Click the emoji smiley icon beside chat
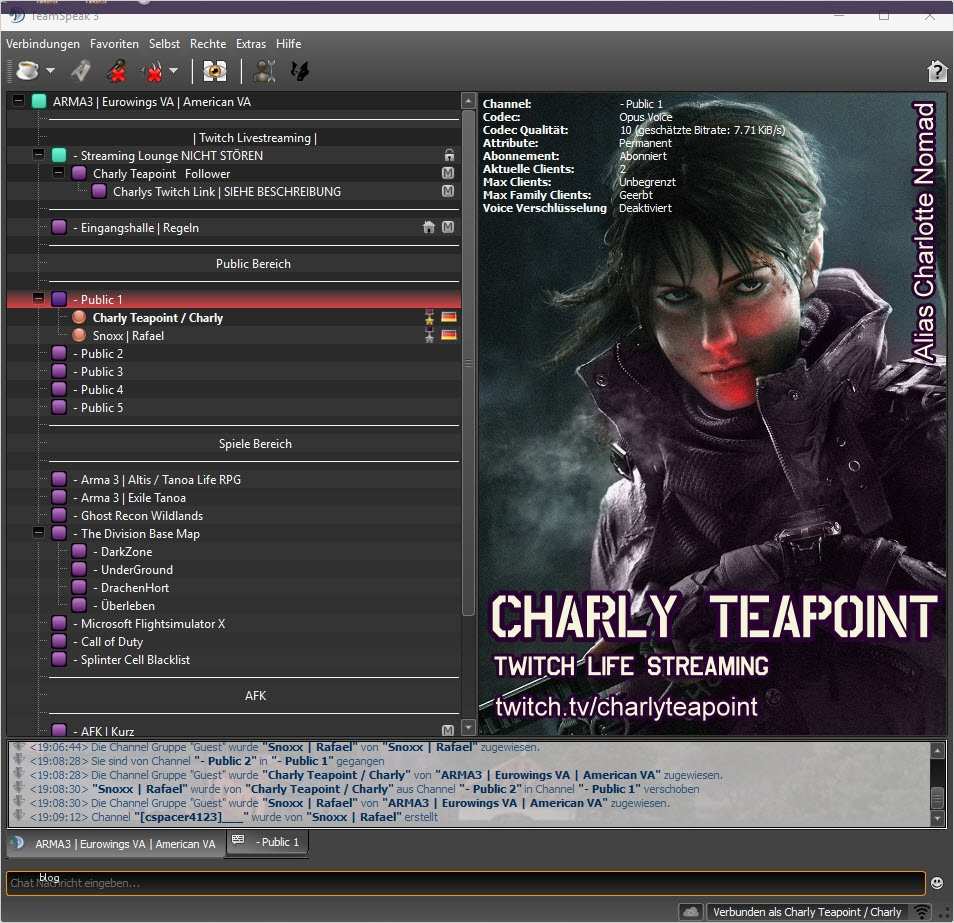This screenshot has width=954, height=923. pyautogui.click(x=937, y=883)
